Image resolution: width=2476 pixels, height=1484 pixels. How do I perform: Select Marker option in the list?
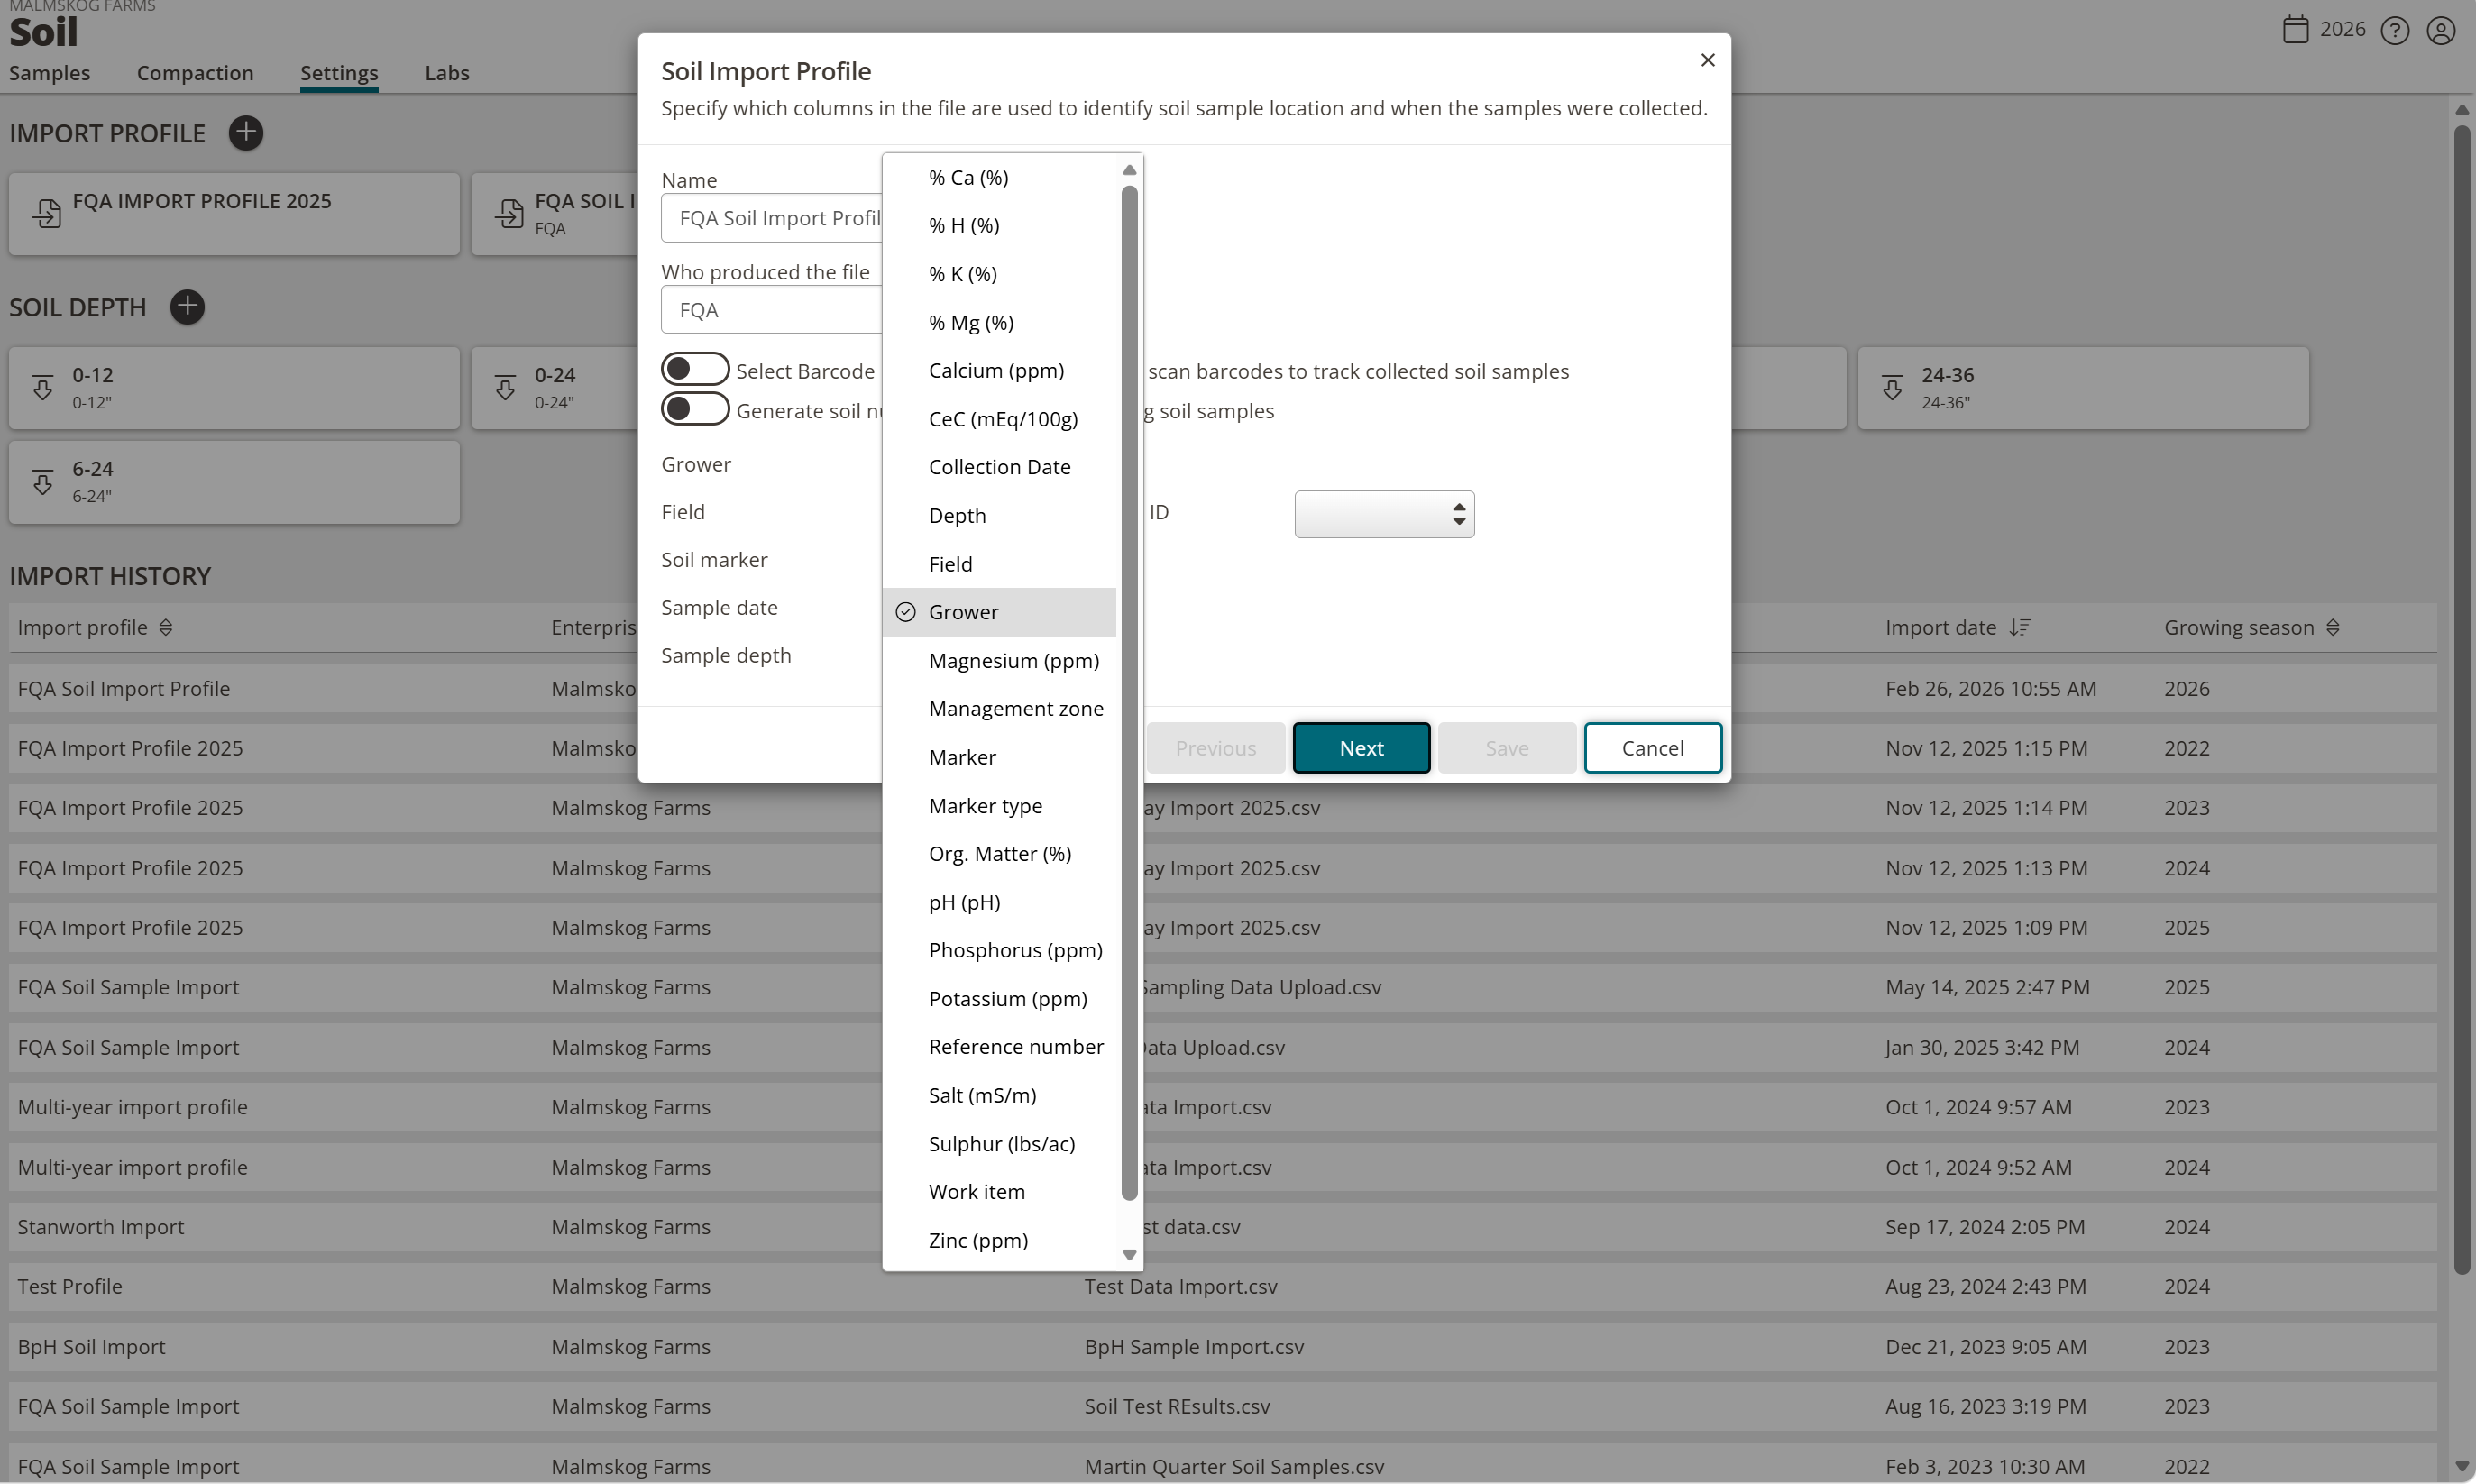point(999,757)
